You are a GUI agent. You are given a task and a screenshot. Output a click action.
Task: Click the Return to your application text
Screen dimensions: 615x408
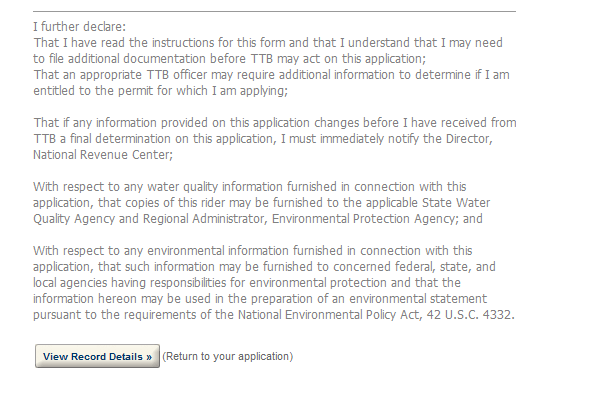click(227, 357)
